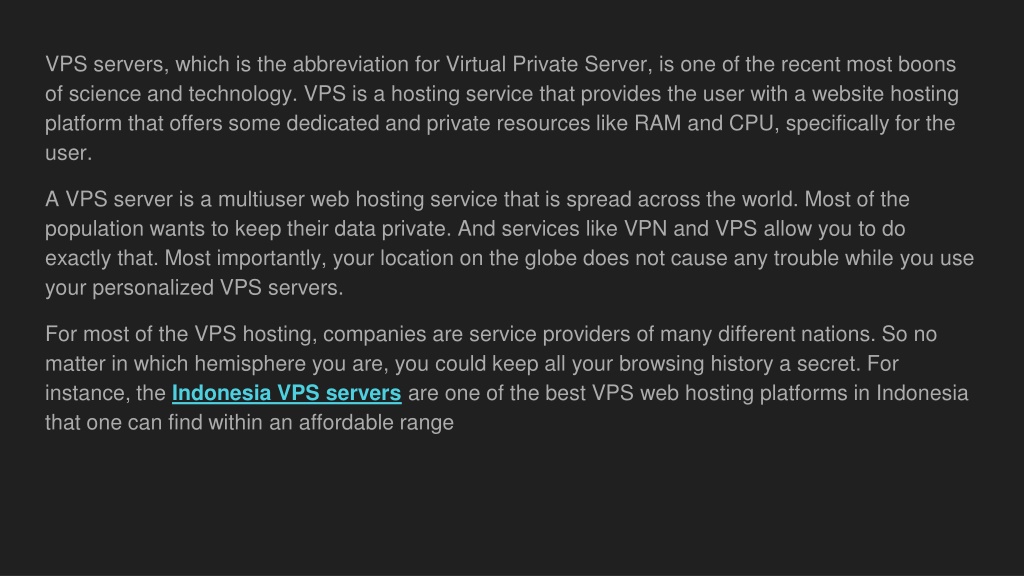This screenshot has width=1024, height=576.
Task: Click the words 'website hosting' in first paragraph
Action: point(885,94)
